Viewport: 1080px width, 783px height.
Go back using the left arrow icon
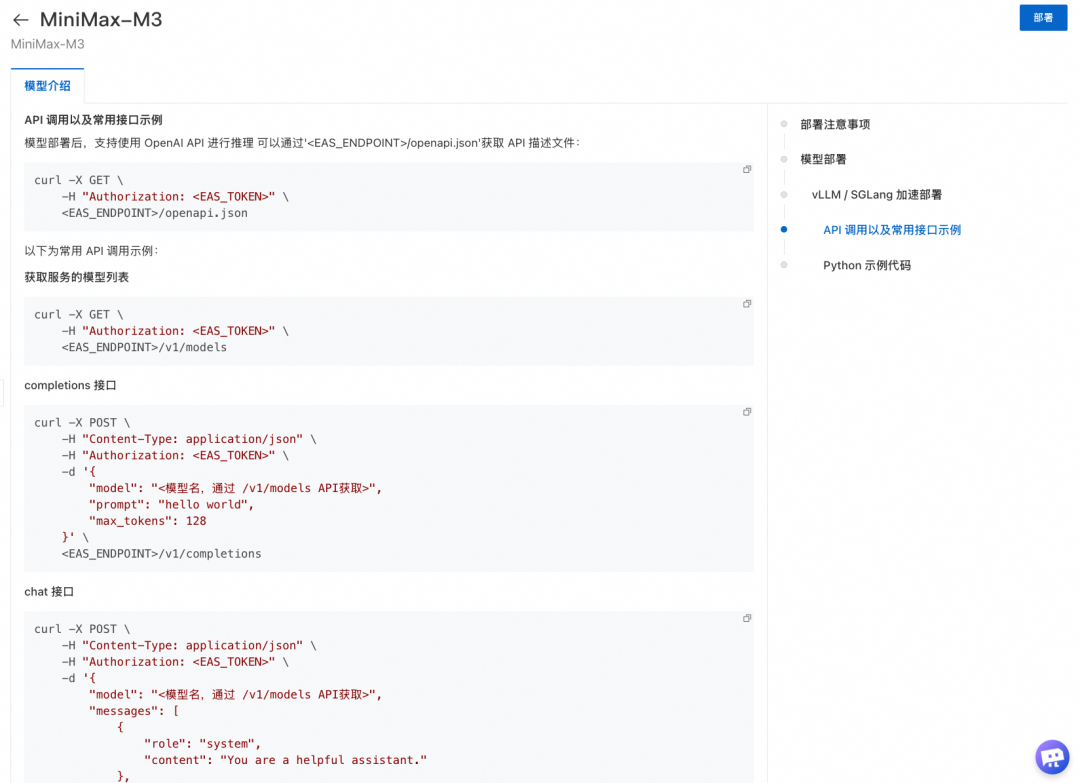point(21,20)
